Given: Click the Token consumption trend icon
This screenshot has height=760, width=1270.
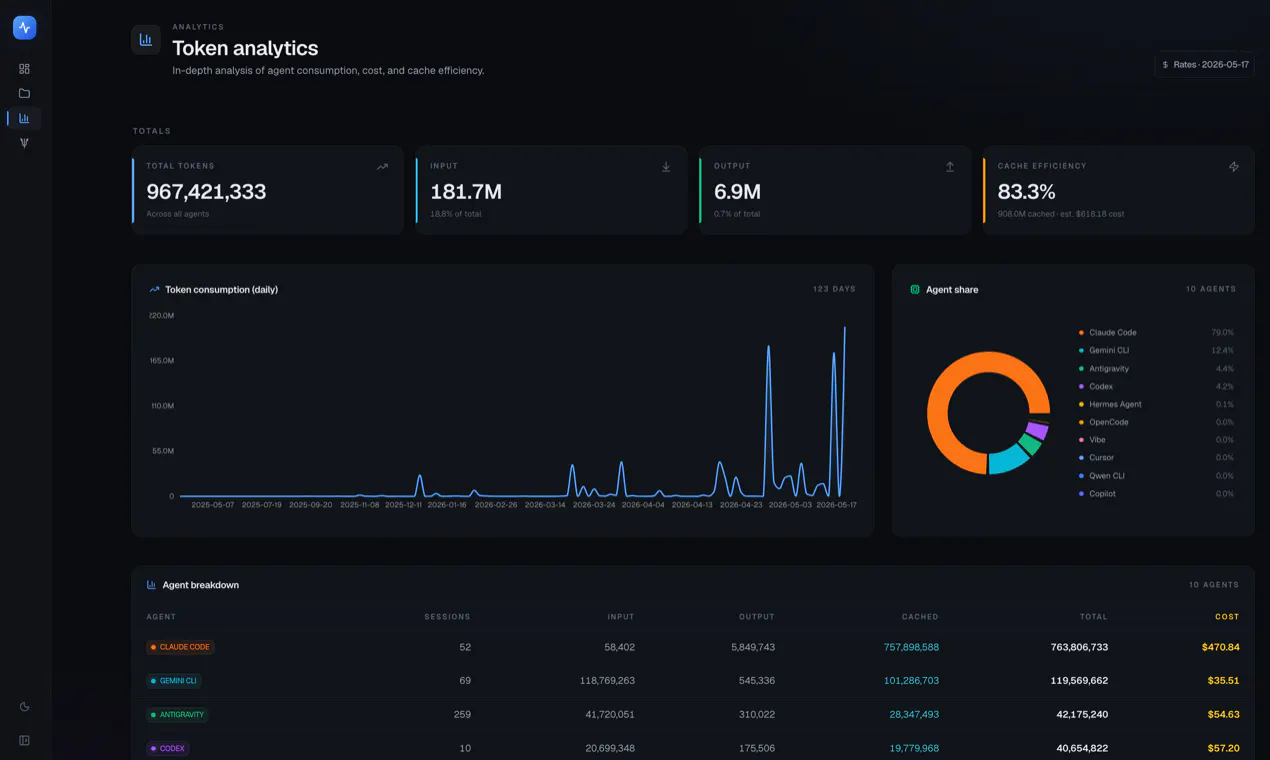Looking at the screenshot, I should [154, 290].
